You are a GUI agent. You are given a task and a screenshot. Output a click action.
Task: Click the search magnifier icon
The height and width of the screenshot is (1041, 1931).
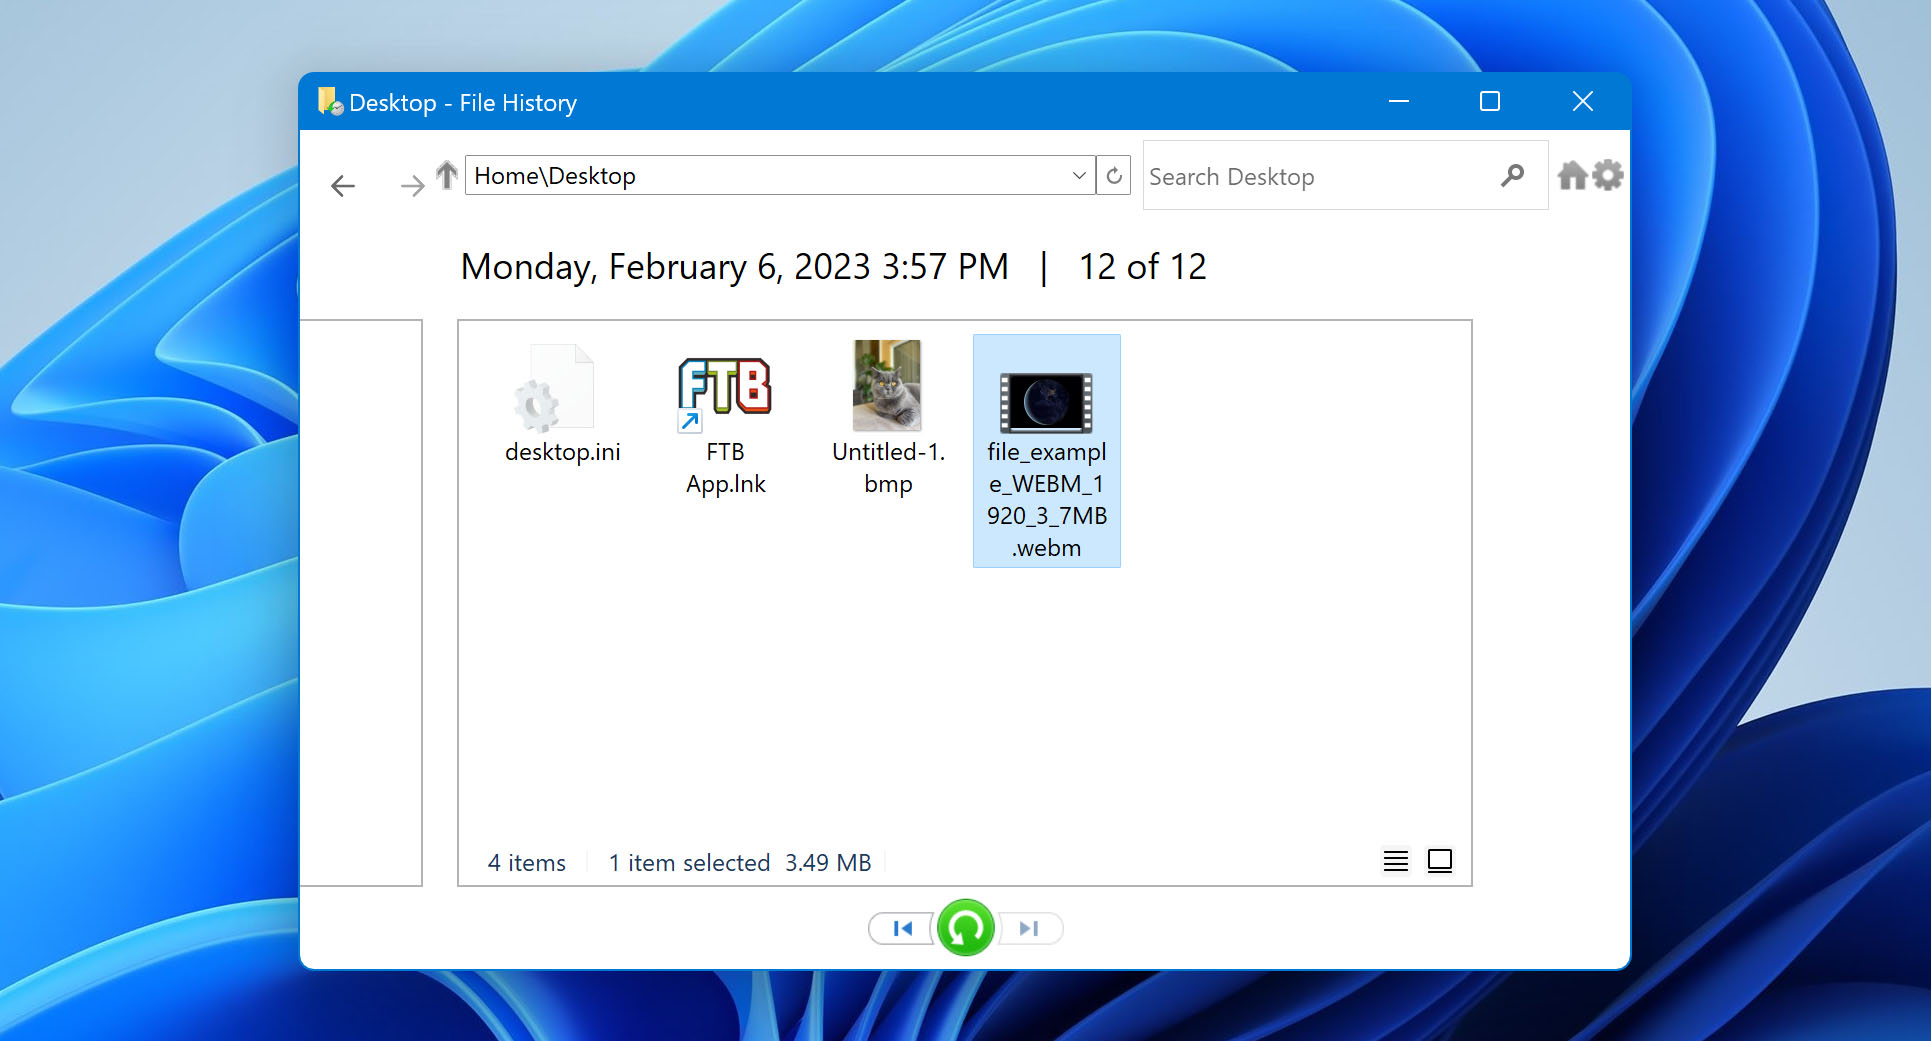(1513, 176)
